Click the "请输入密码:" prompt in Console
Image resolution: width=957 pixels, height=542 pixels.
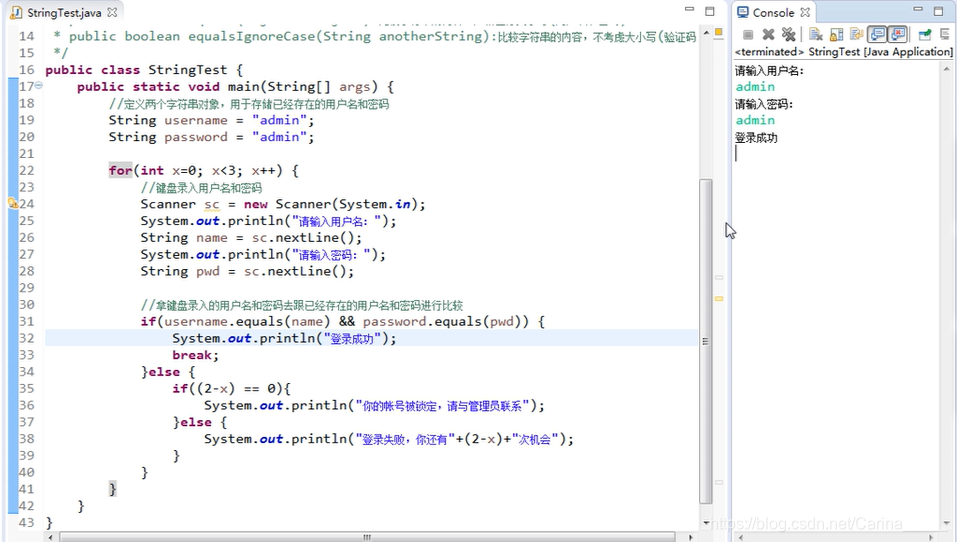[764, 104]
